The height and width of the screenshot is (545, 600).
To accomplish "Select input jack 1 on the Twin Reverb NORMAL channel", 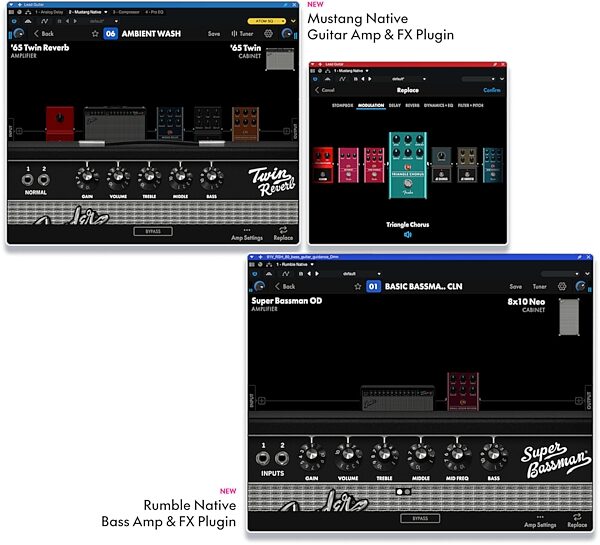I will (28, 179).
